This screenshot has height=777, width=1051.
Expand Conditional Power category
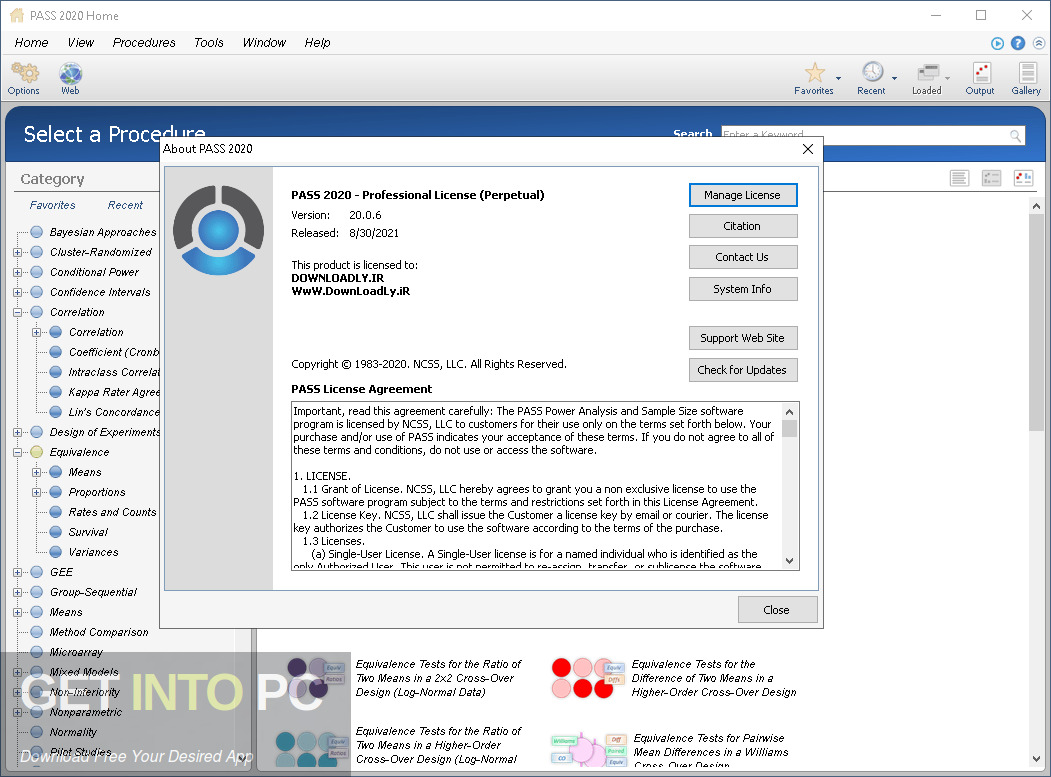(17, 273)
